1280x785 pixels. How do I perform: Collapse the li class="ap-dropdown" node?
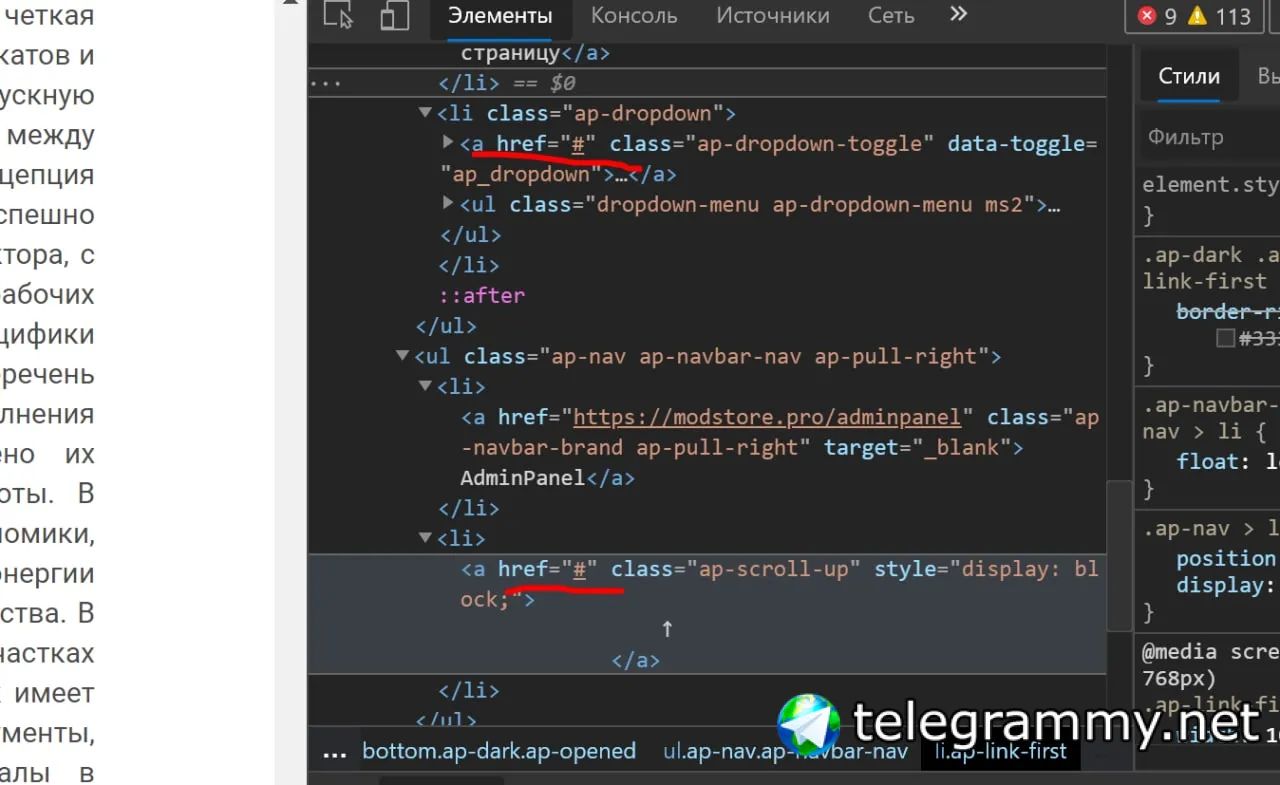coord(425,113)
